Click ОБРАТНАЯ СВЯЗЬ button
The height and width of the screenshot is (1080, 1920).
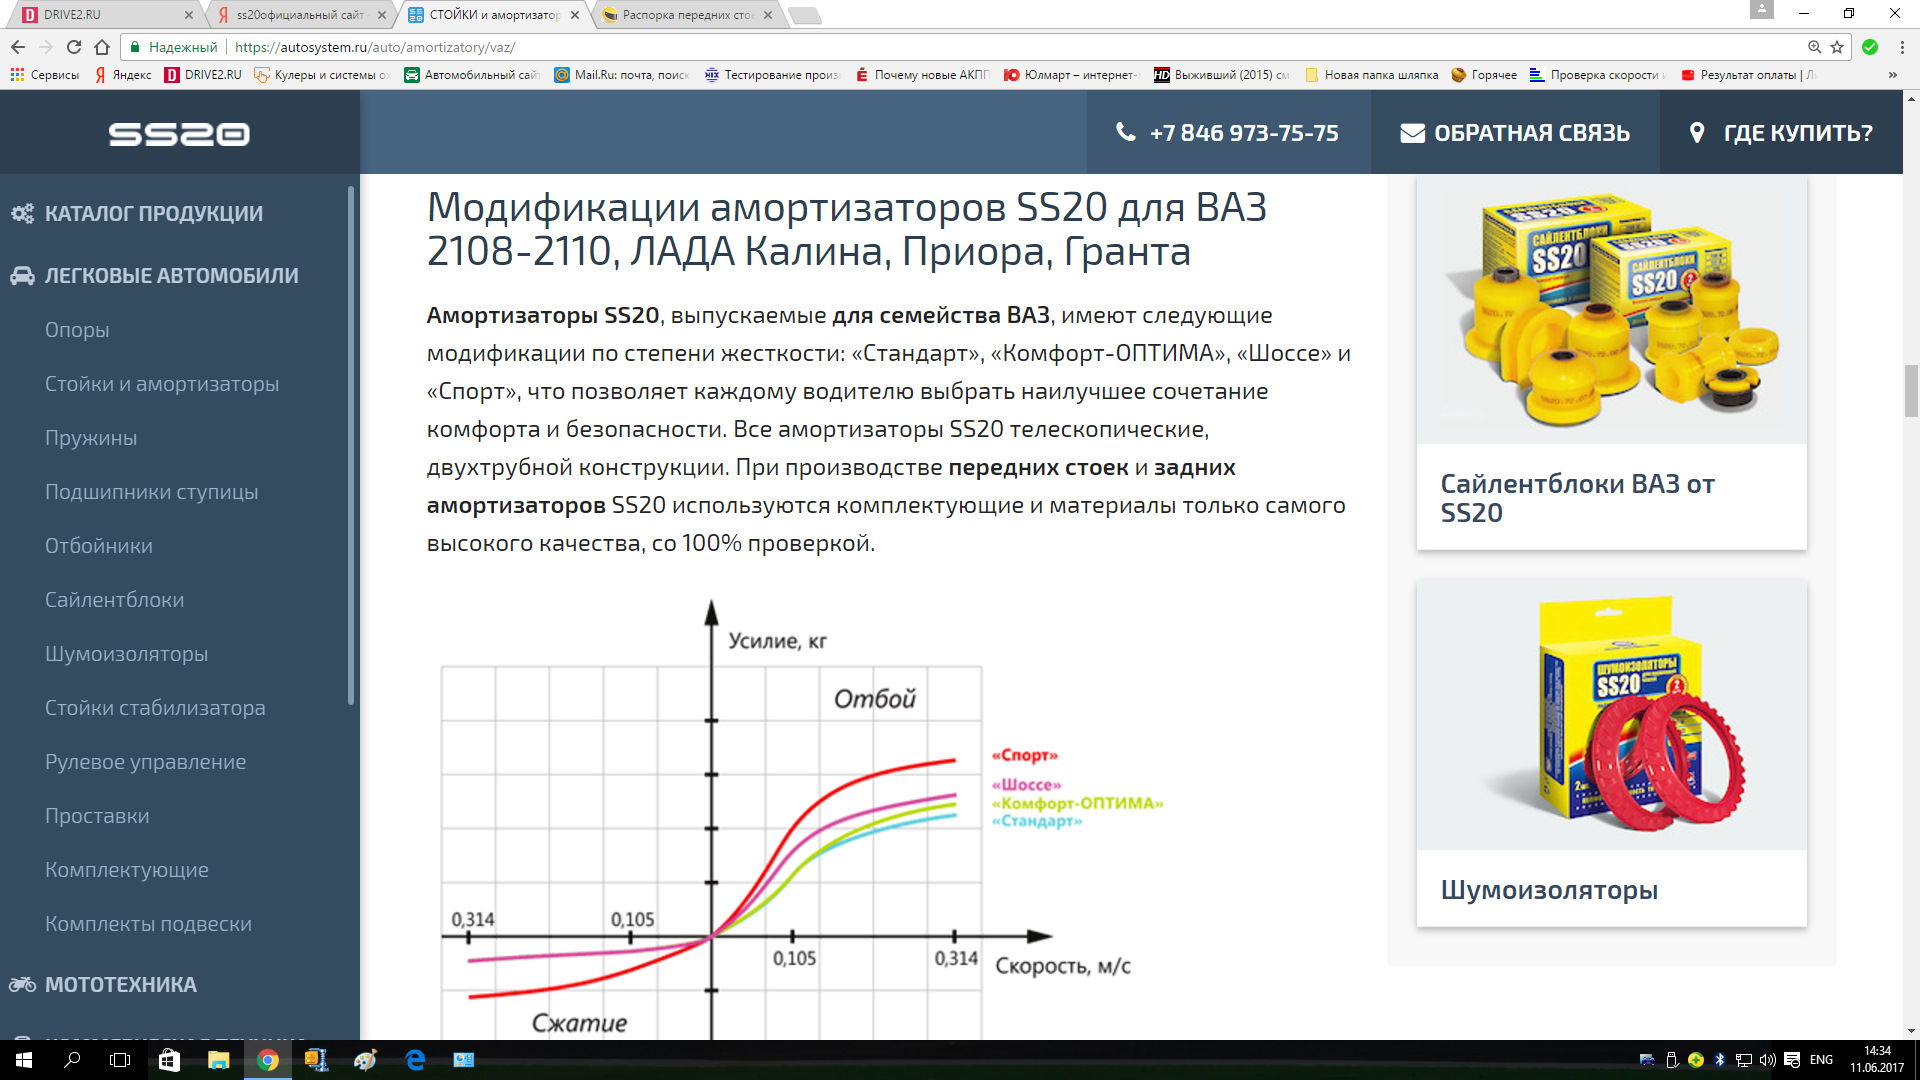tap(1515, 132)
